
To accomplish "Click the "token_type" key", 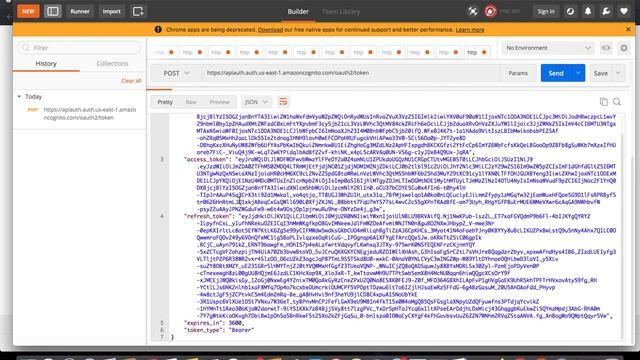I will point(203,330).
